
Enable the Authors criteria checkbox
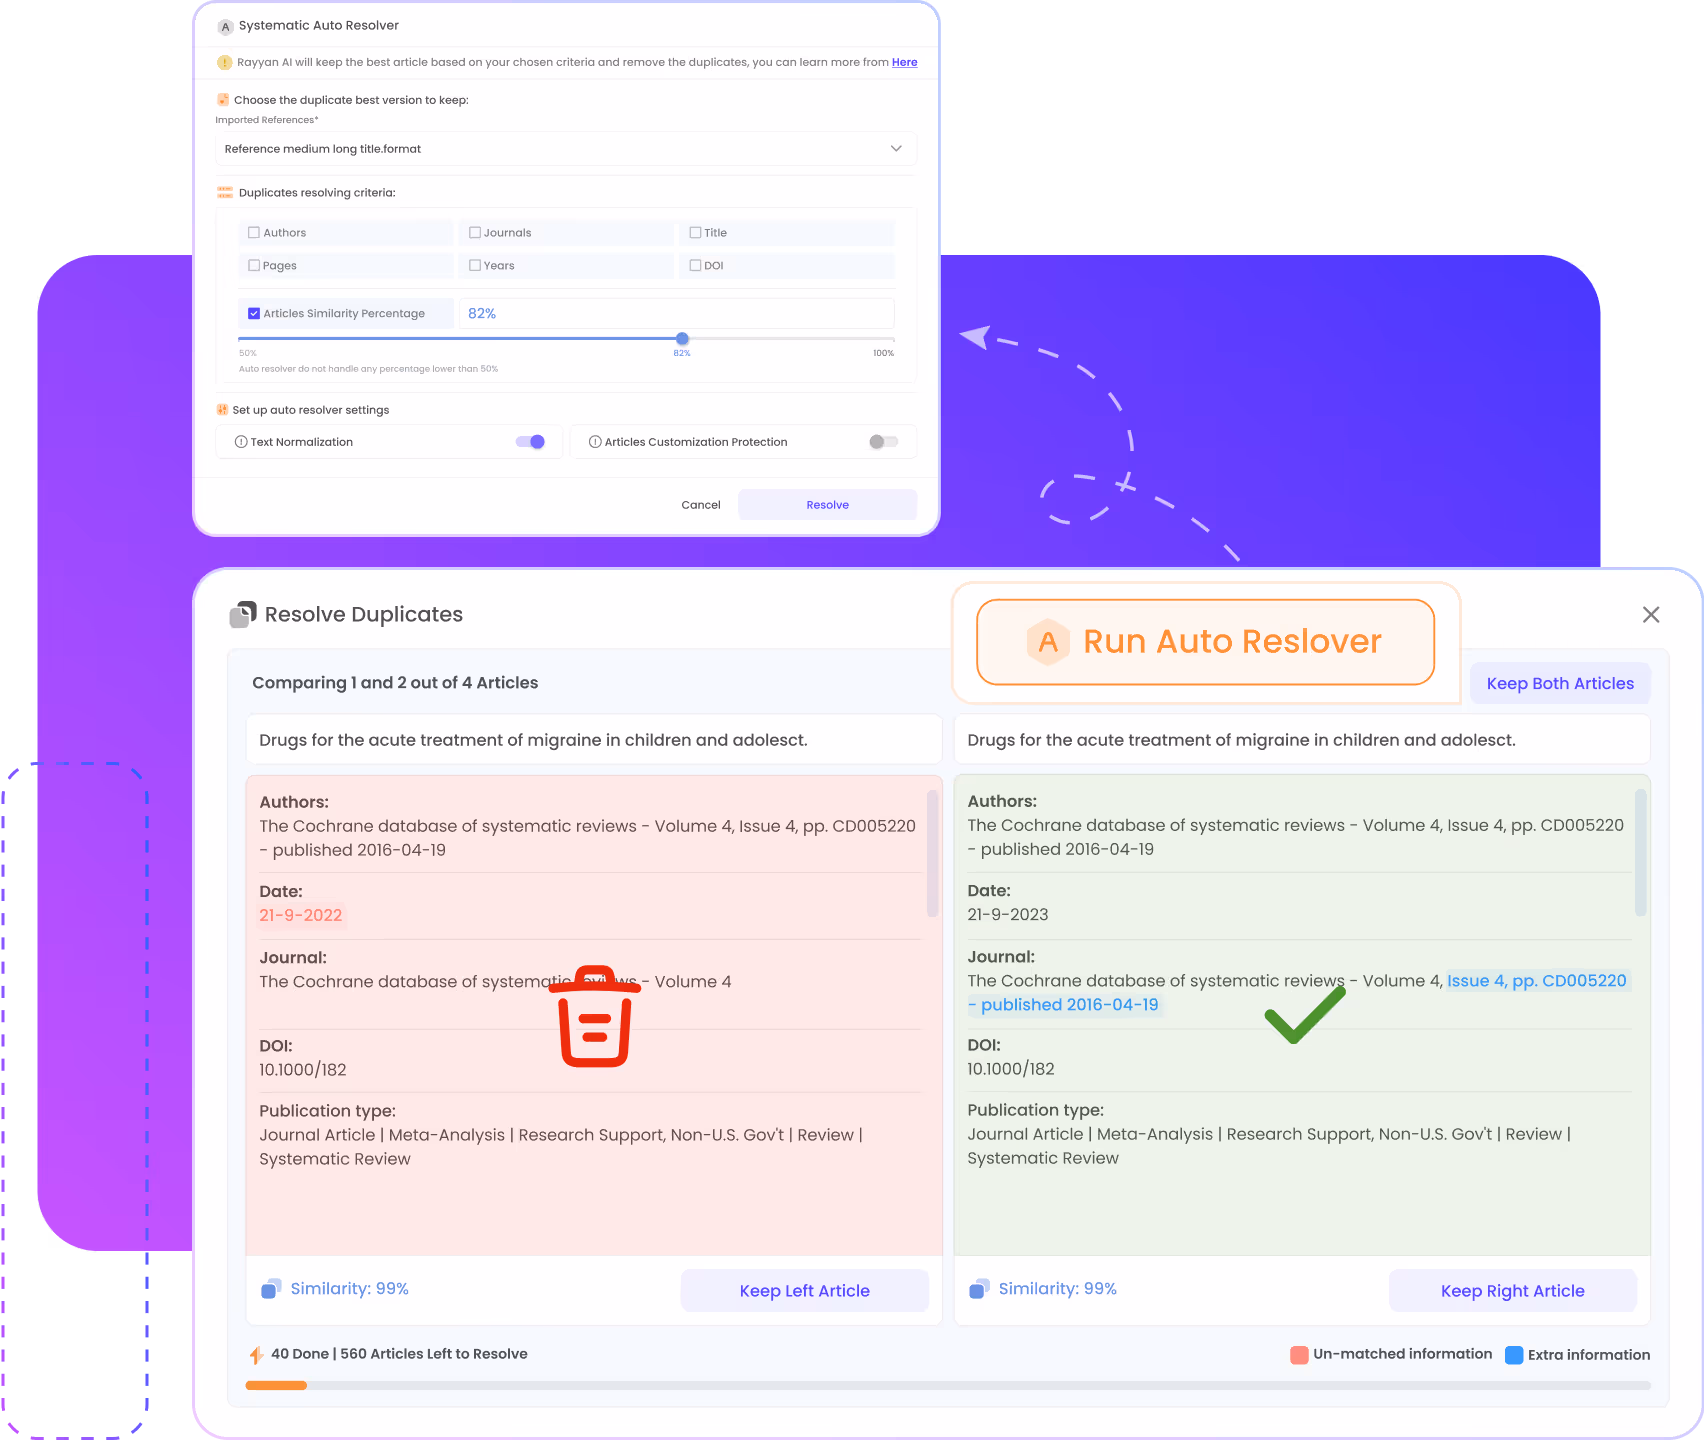254,233
